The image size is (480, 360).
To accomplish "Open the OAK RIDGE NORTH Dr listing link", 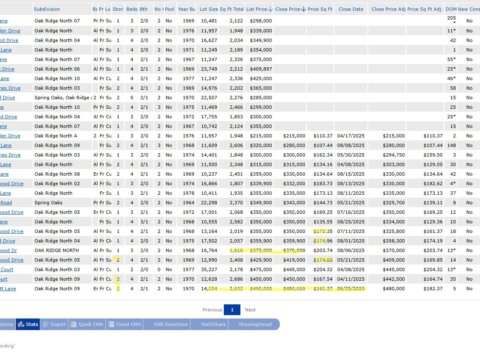I will 8,250.
